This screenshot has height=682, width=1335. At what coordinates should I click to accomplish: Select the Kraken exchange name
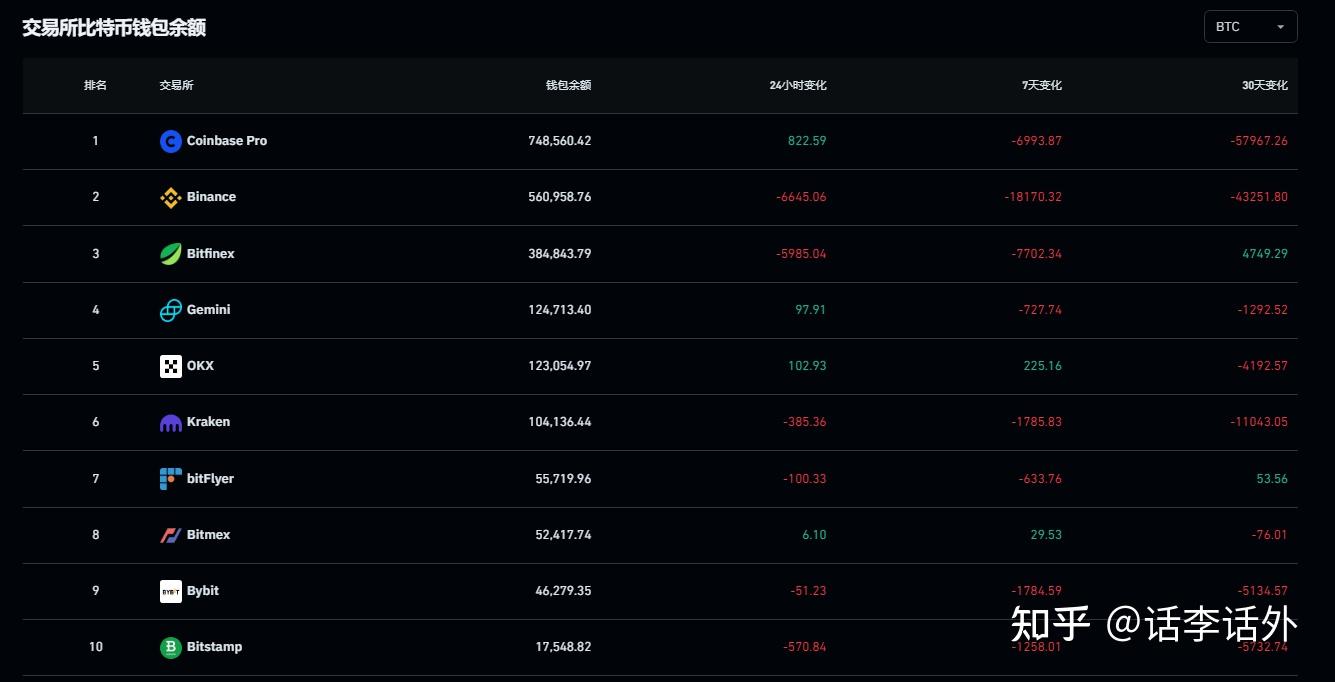208,422
